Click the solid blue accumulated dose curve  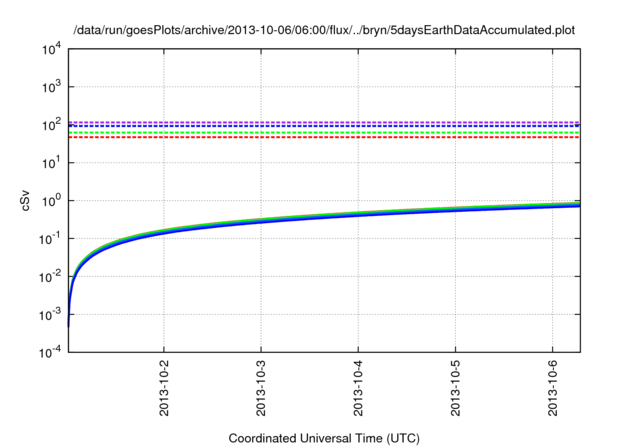pyautogui.click(x=360, y=217)
